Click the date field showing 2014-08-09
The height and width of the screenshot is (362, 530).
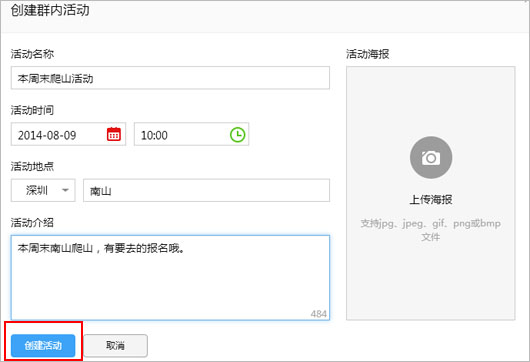tap(68, 134)
